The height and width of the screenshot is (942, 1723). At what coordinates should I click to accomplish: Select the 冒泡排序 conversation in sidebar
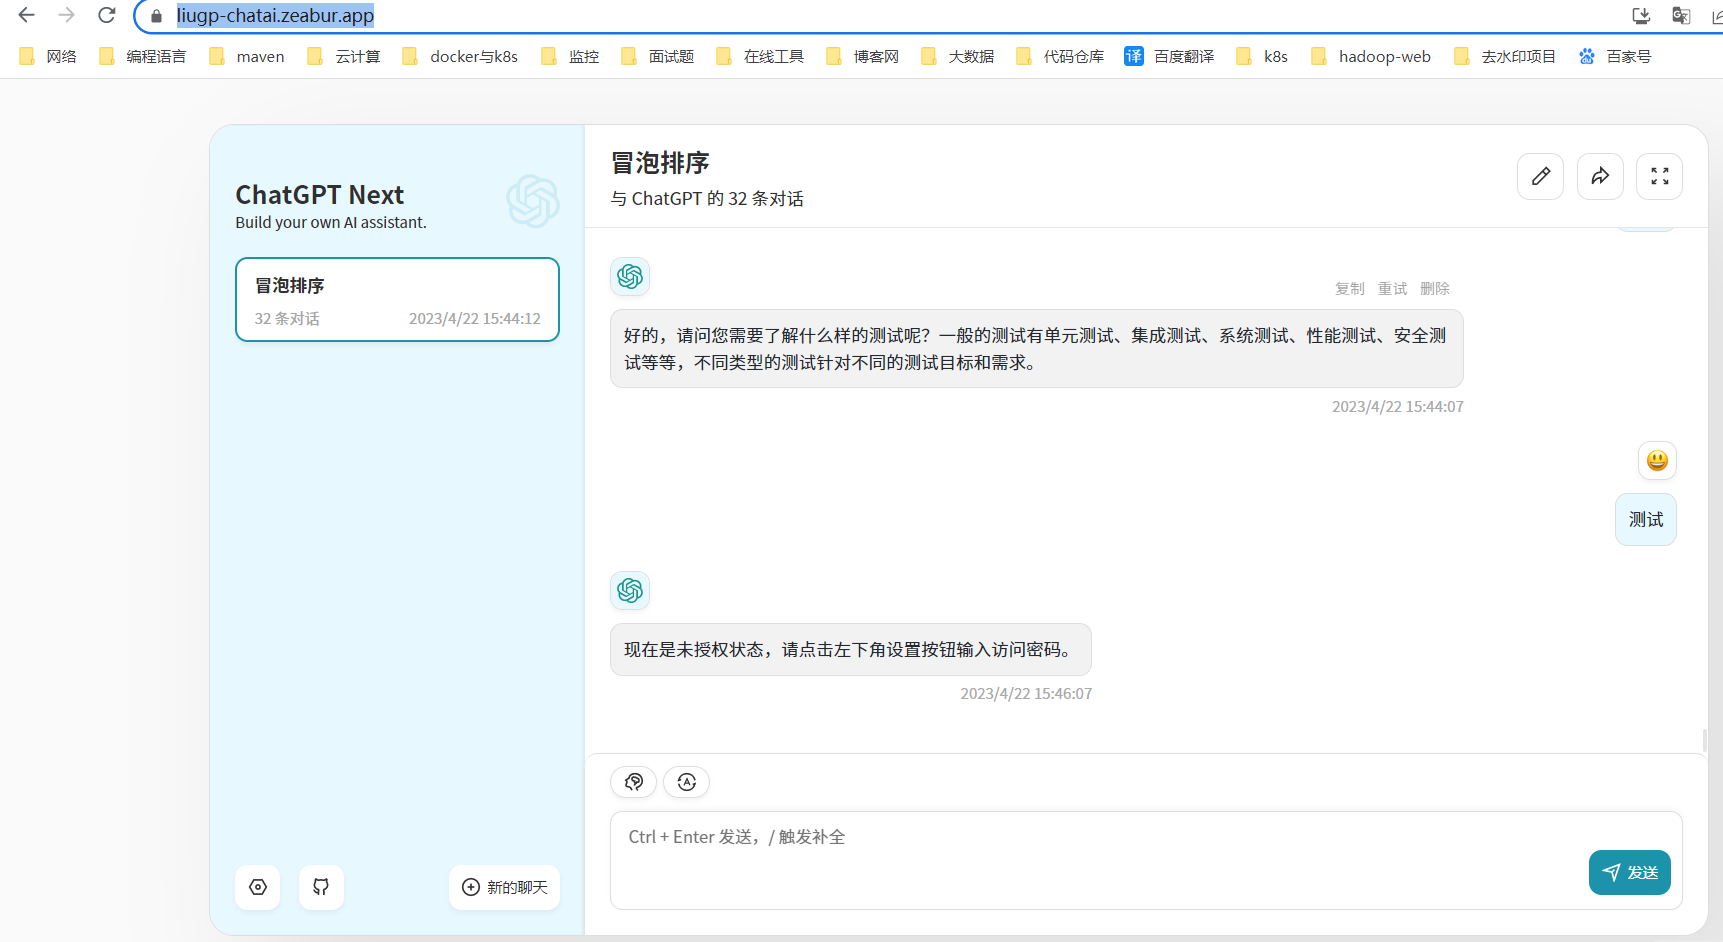(x=397, y=300)
